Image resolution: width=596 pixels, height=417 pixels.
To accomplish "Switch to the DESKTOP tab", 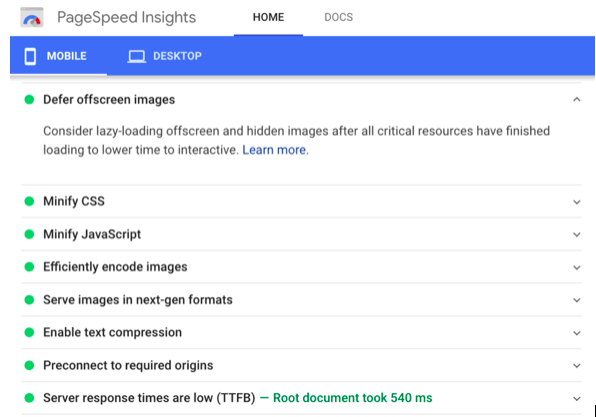I will [165, 56].
